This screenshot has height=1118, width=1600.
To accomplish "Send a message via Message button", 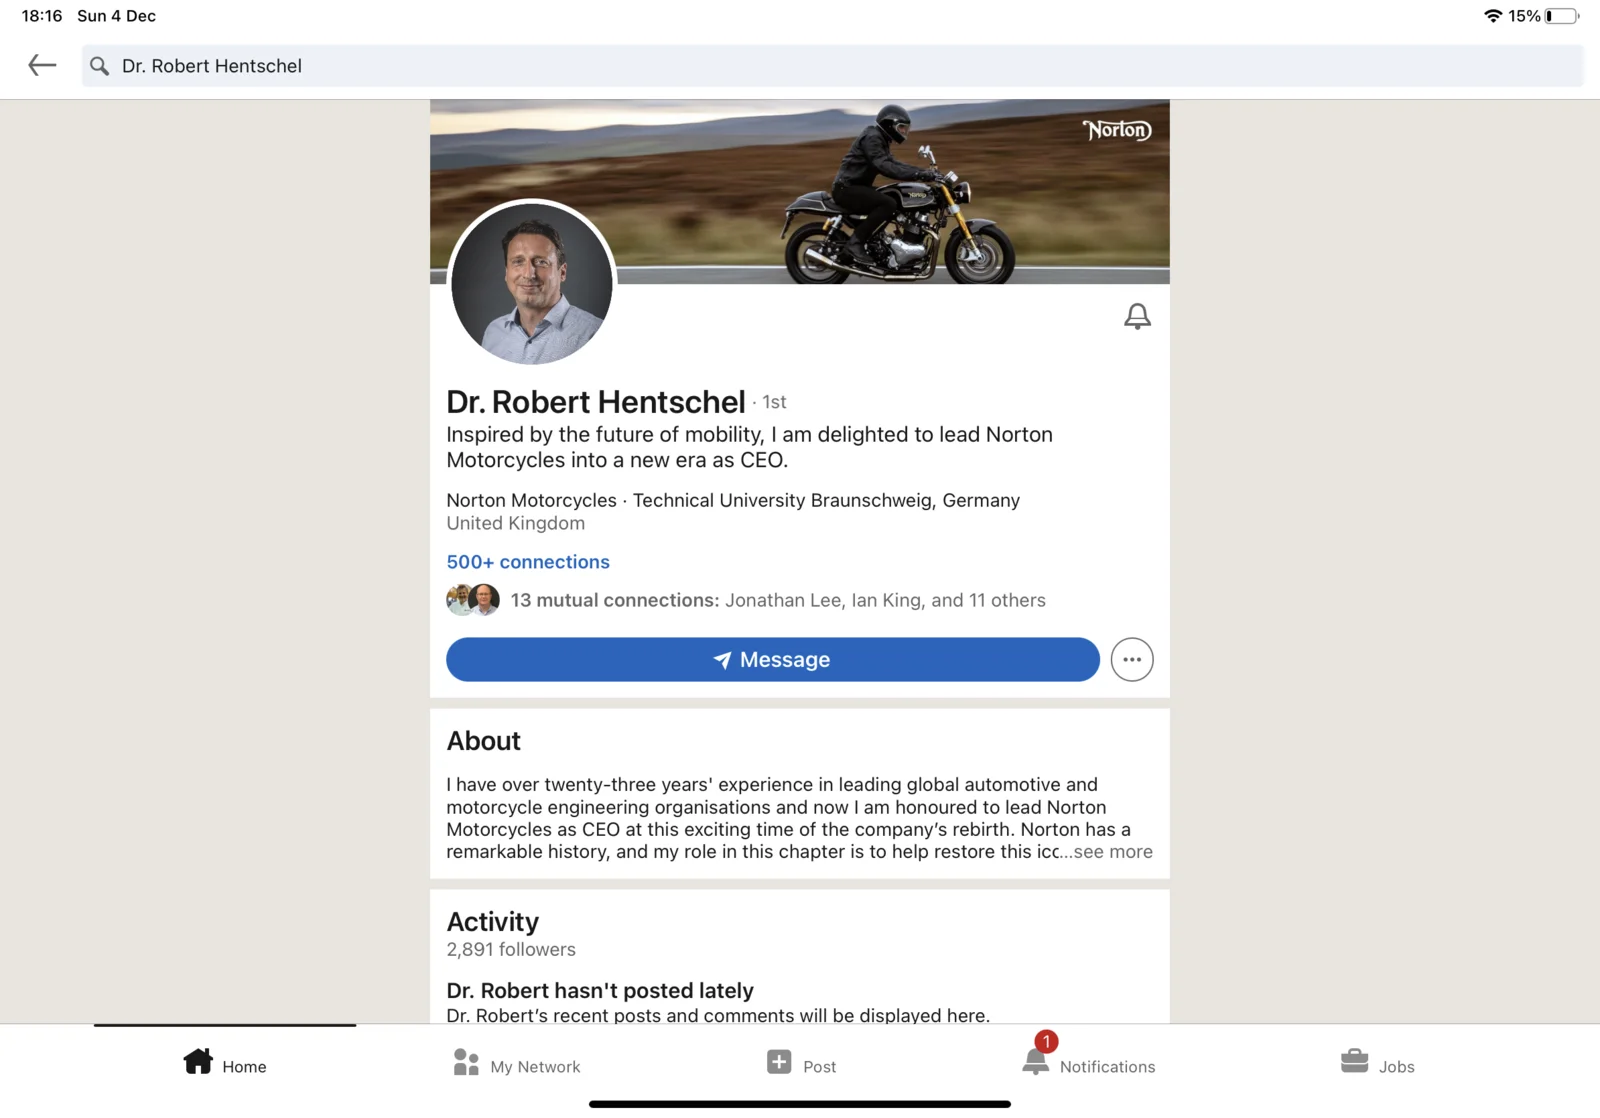I will pos(772,660).
